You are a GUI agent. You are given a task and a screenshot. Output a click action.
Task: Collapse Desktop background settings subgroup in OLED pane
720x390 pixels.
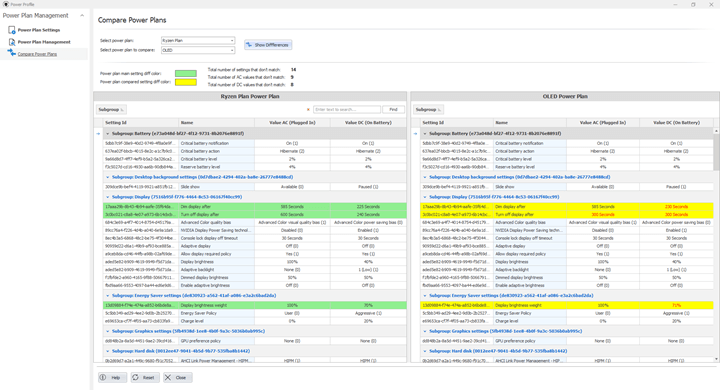tap(425, 177)
